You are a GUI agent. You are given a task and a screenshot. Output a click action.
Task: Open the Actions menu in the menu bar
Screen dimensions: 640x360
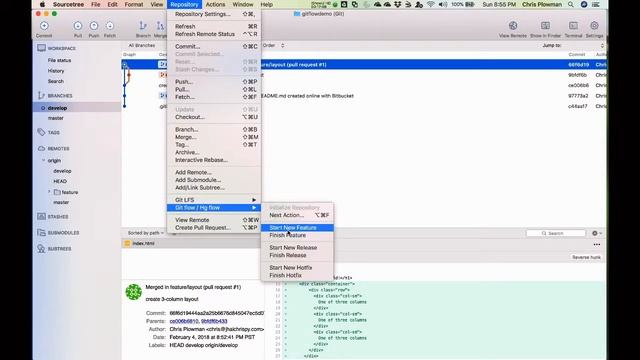click(215, 4)
